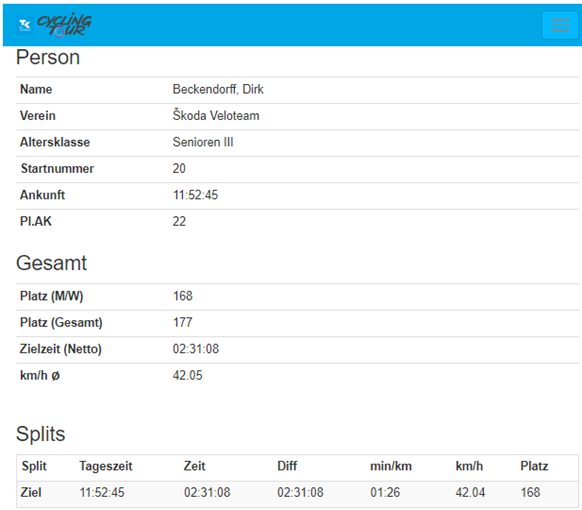
Task: Click the min/km column header
Action: point(391,466)
